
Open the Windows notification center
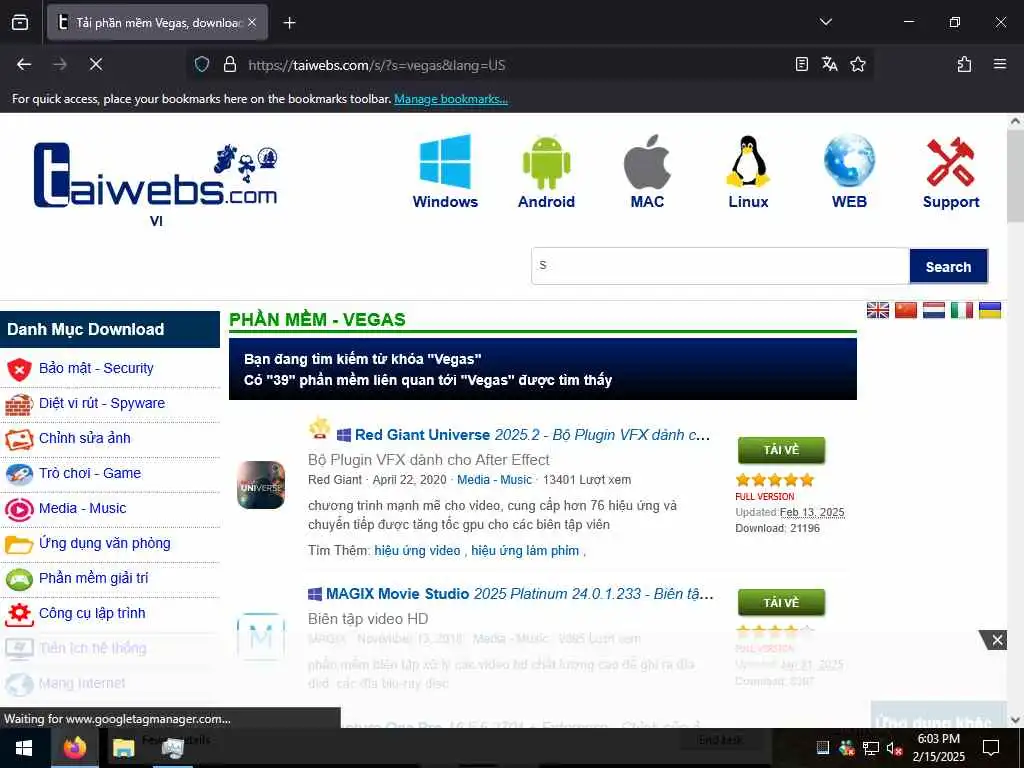[991, 748]
